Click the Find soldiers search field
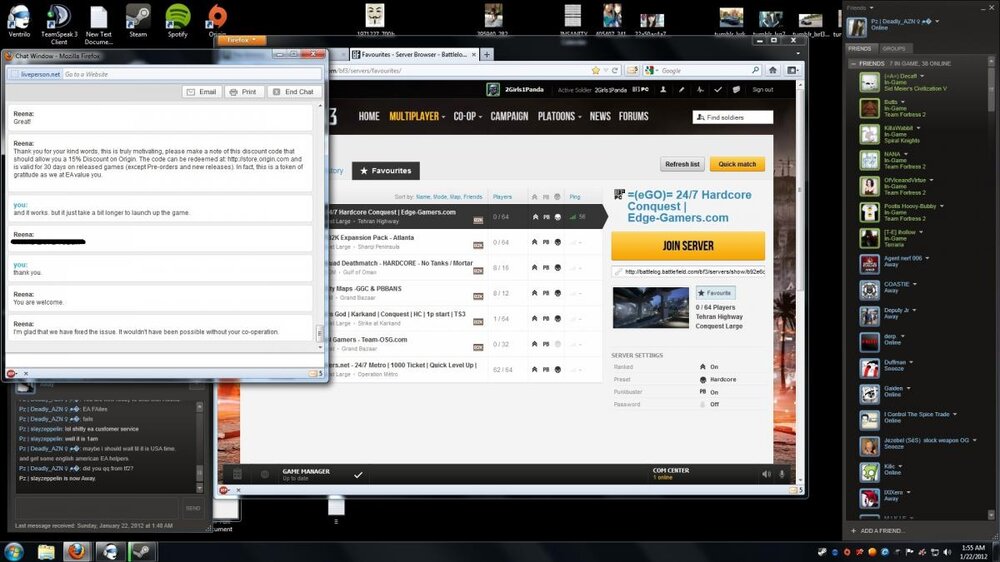The image size is (1000, 562). pos(733,117)
